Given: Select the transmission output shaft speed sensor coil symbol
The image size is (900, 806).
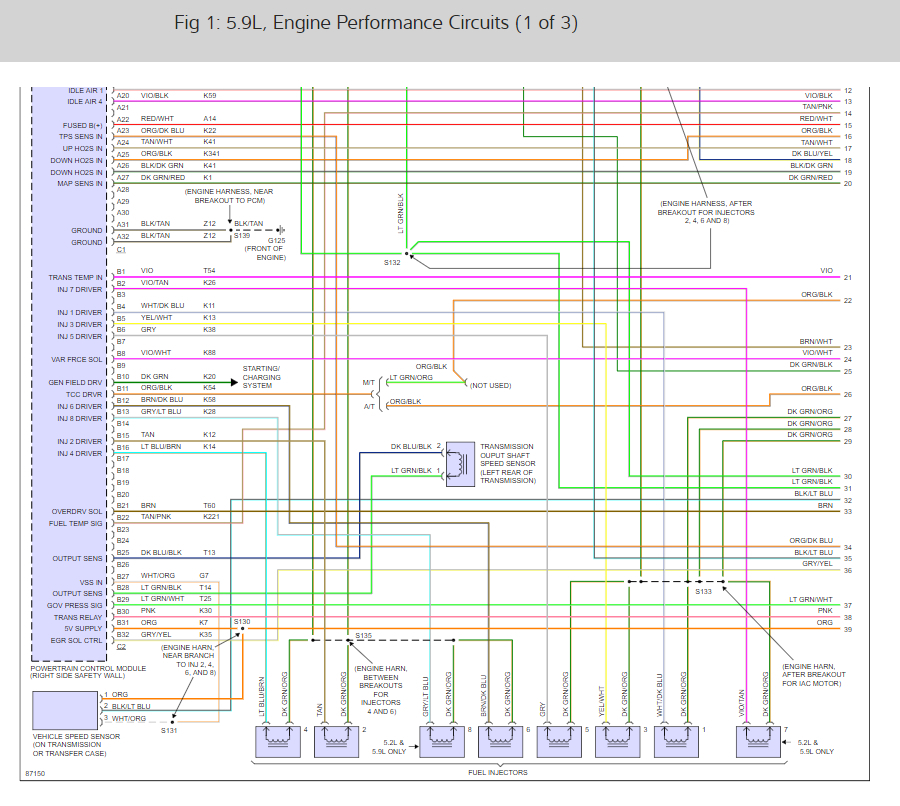Looking at the screenshot, I should click(x=460, y=464).
